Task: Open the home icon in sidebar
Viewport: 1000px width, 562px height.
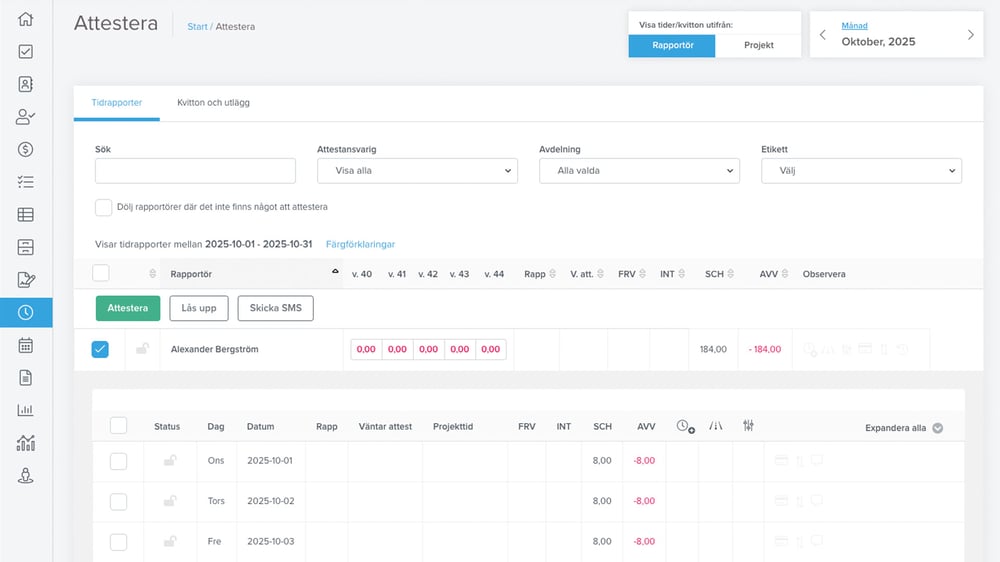Action: tap(26, 19)
